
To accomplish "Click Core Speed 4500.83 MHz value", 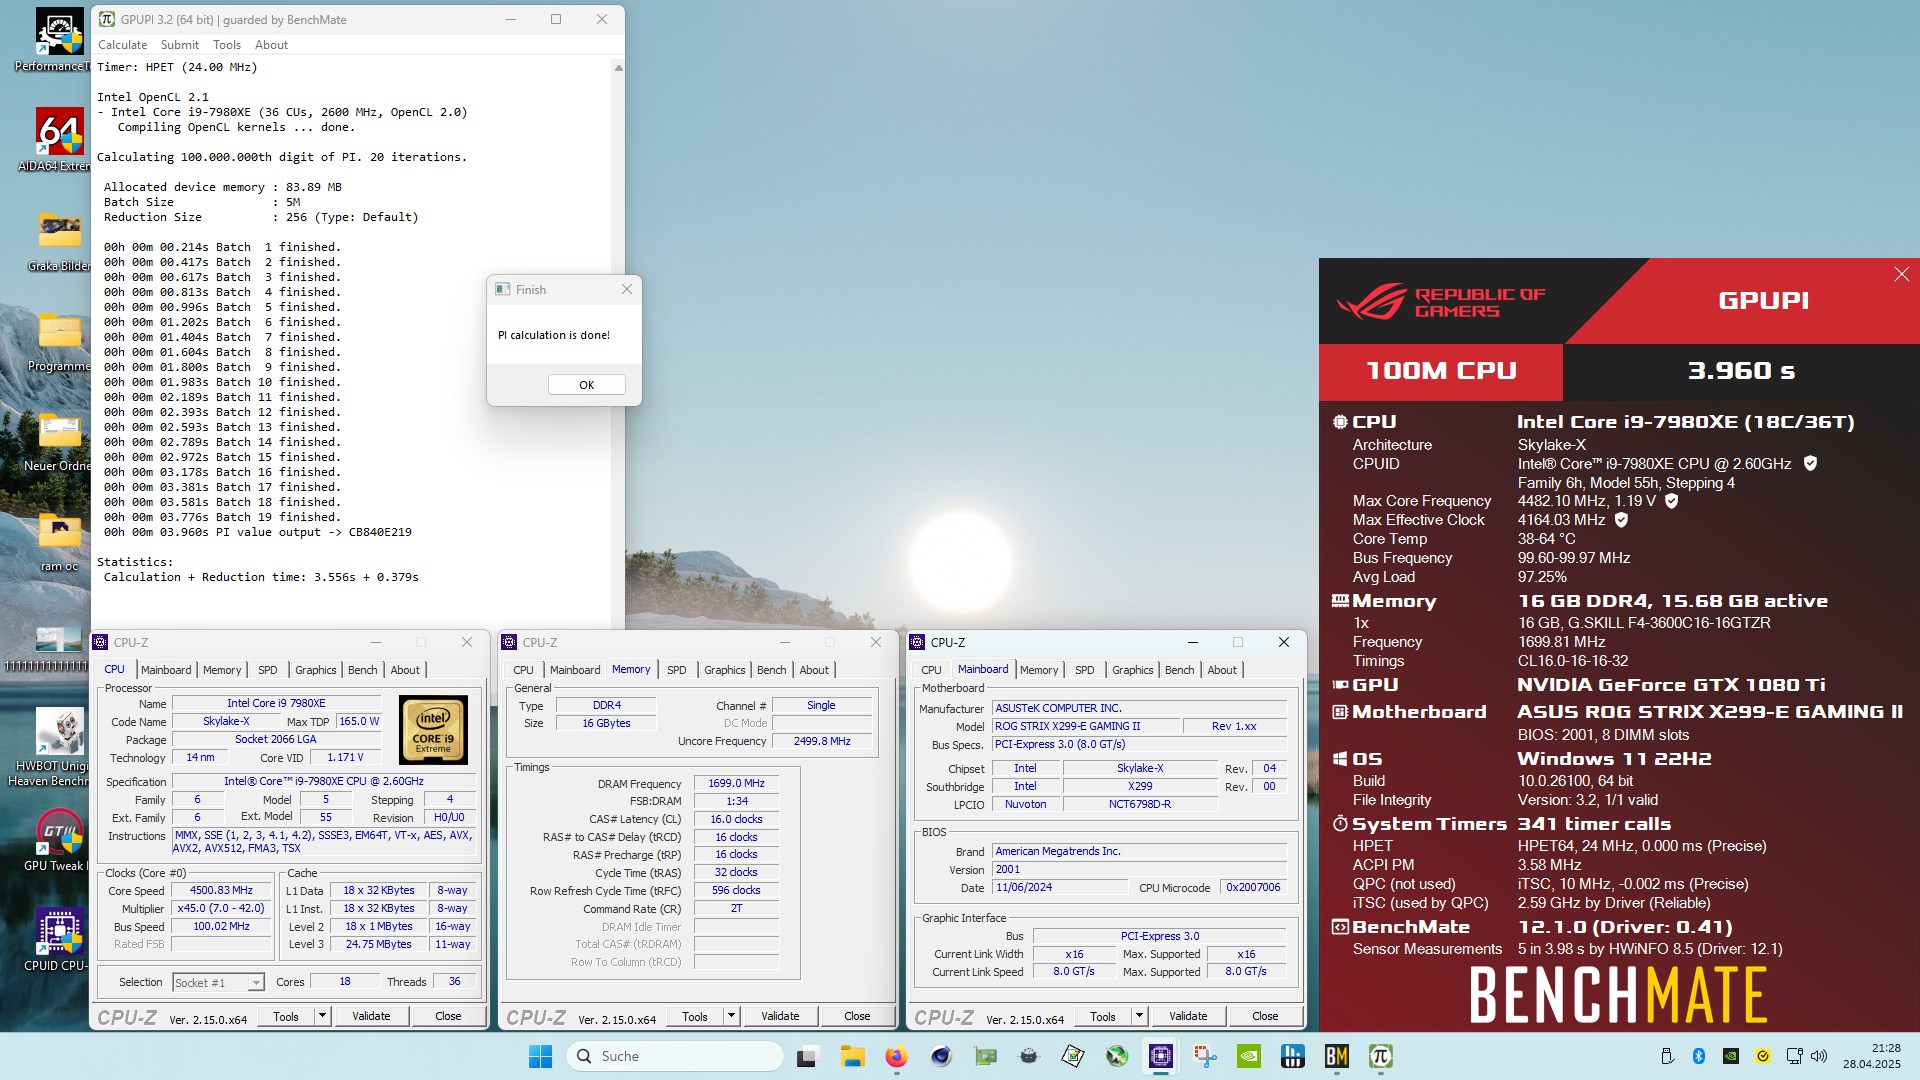I will tap(221, 890).
